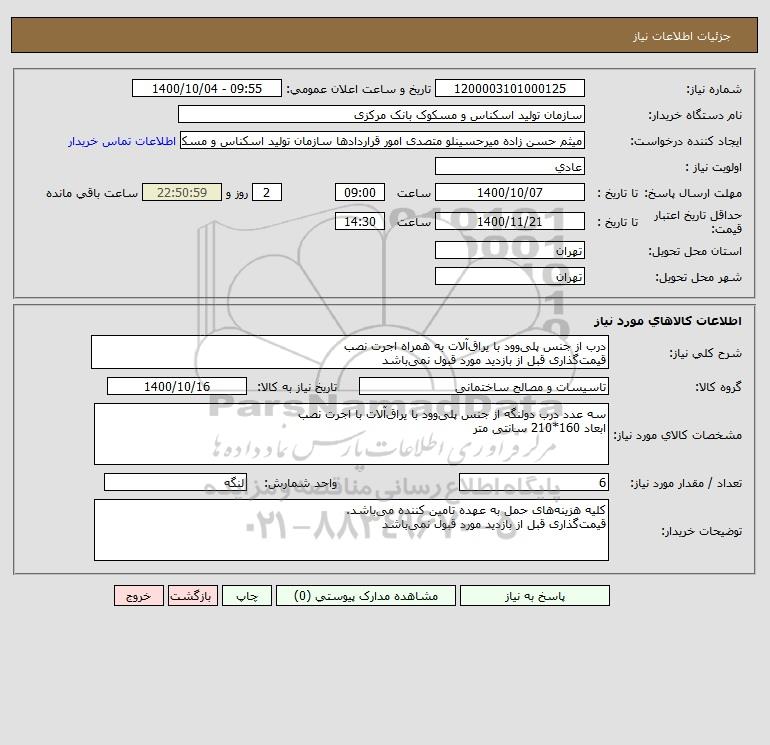
Task: Click need-by date field 1400/10/16
Action: 177,386
